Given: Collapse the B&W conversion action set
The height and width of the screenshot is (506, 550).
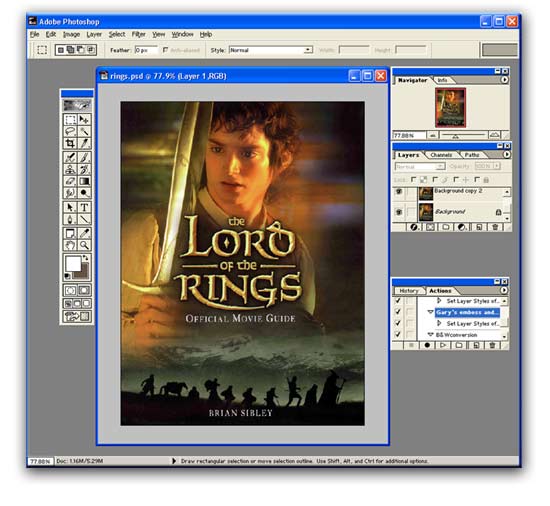Looking at the screenshot, I should coord(430,335).
